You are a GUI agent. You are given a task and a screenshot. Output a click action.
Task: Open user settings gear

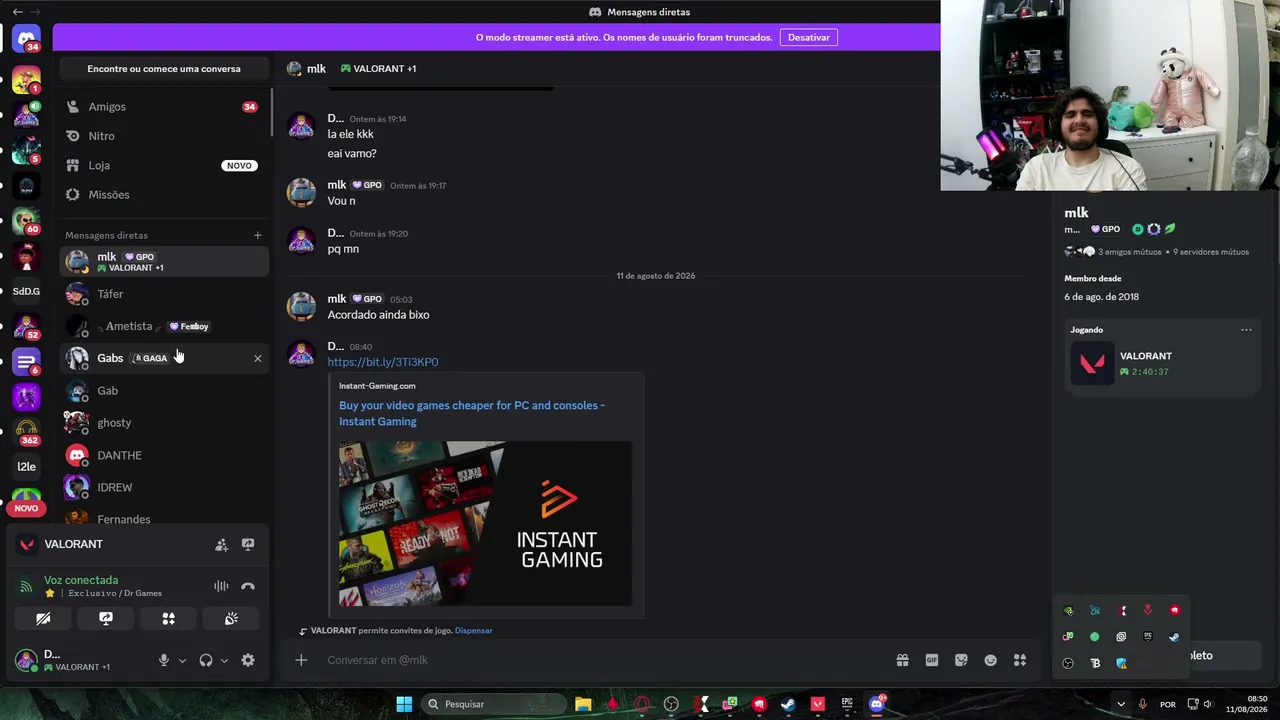(x=248, y=660)
